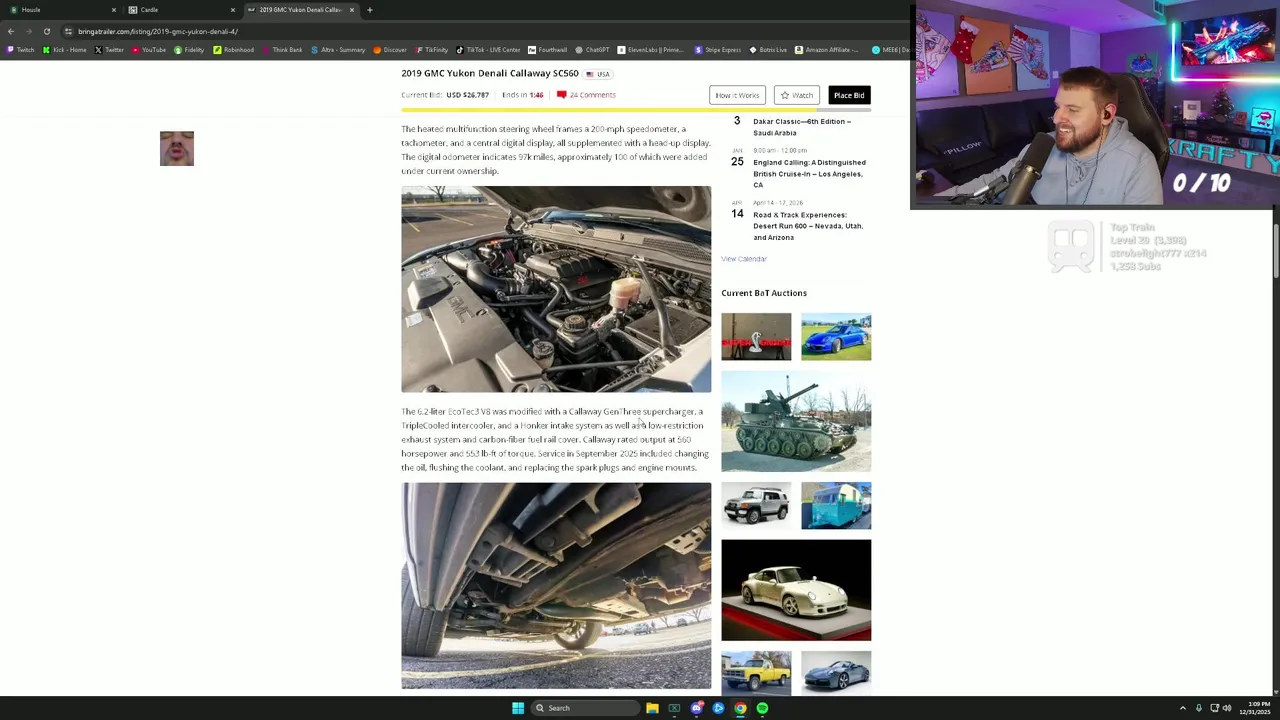
Task: Open the Altra - Summary bookmark
Action: pos(338,50)
